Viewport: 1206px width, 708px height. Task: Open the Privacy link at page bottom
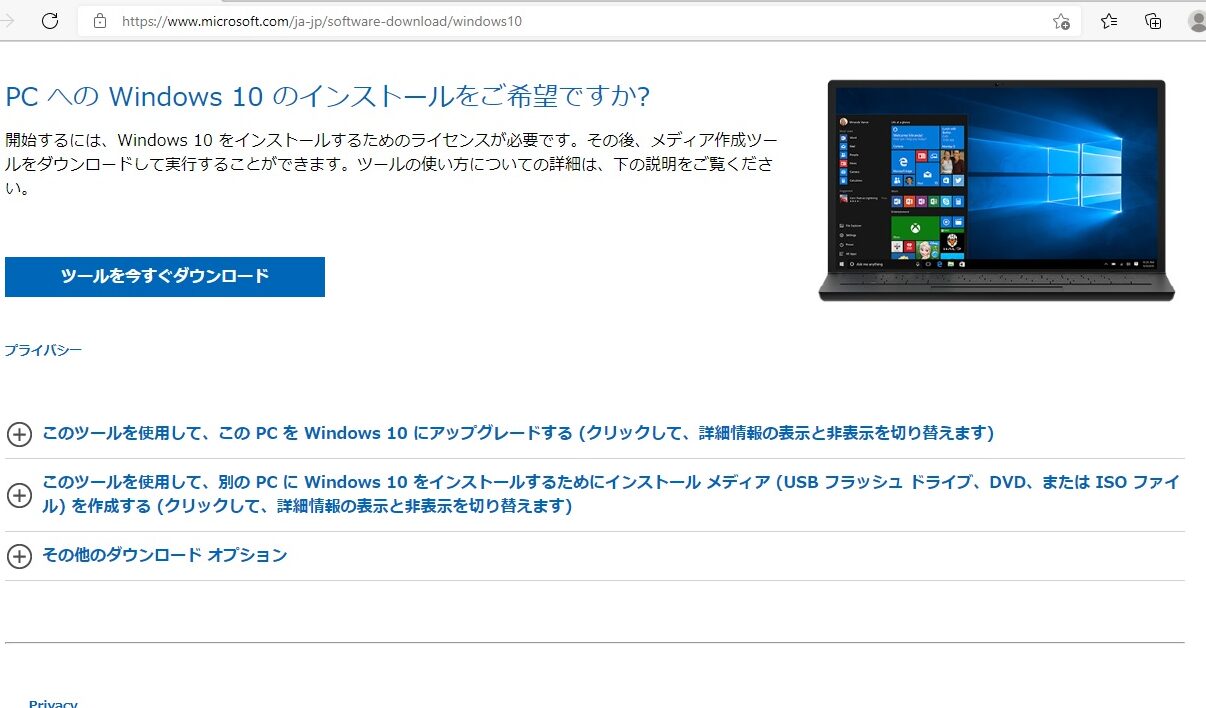coord(53,704)
